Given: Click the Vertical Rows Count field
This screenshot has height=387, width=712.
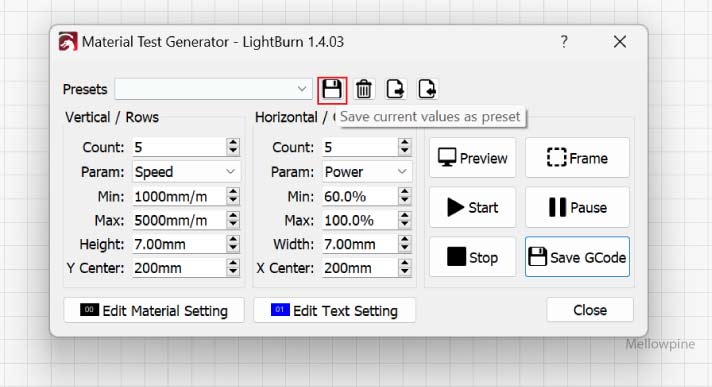Looking at the screenshot, I should [x=179, y=147].
